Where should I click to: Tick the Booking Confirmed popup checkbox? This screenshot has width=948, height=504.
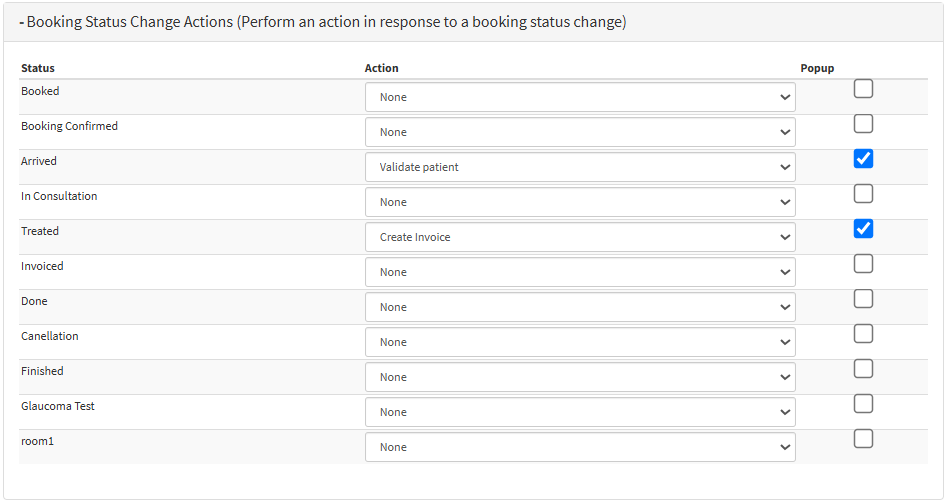(863, 124)
